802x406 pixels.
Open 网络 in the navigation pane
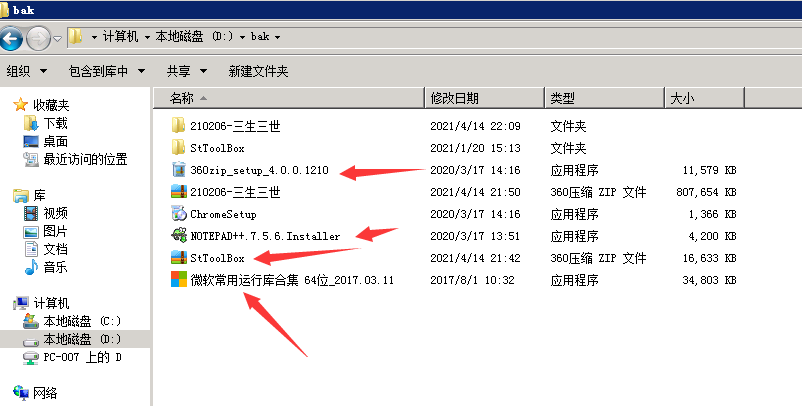coord(46,392)
